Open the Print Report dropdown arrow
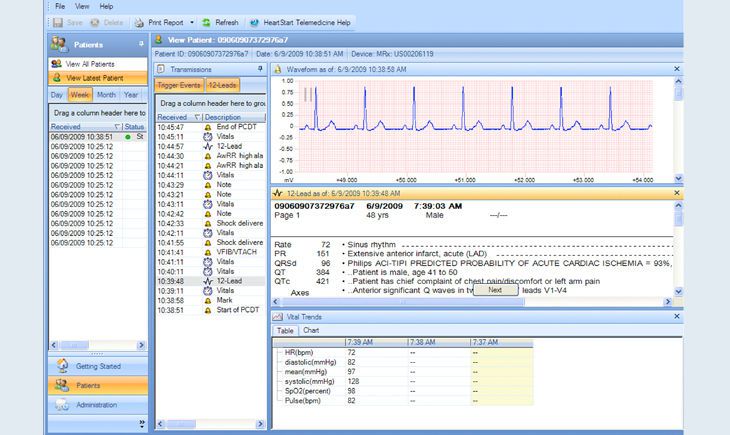730x435 pixels. pyautogui.click(x=190, y=21)
